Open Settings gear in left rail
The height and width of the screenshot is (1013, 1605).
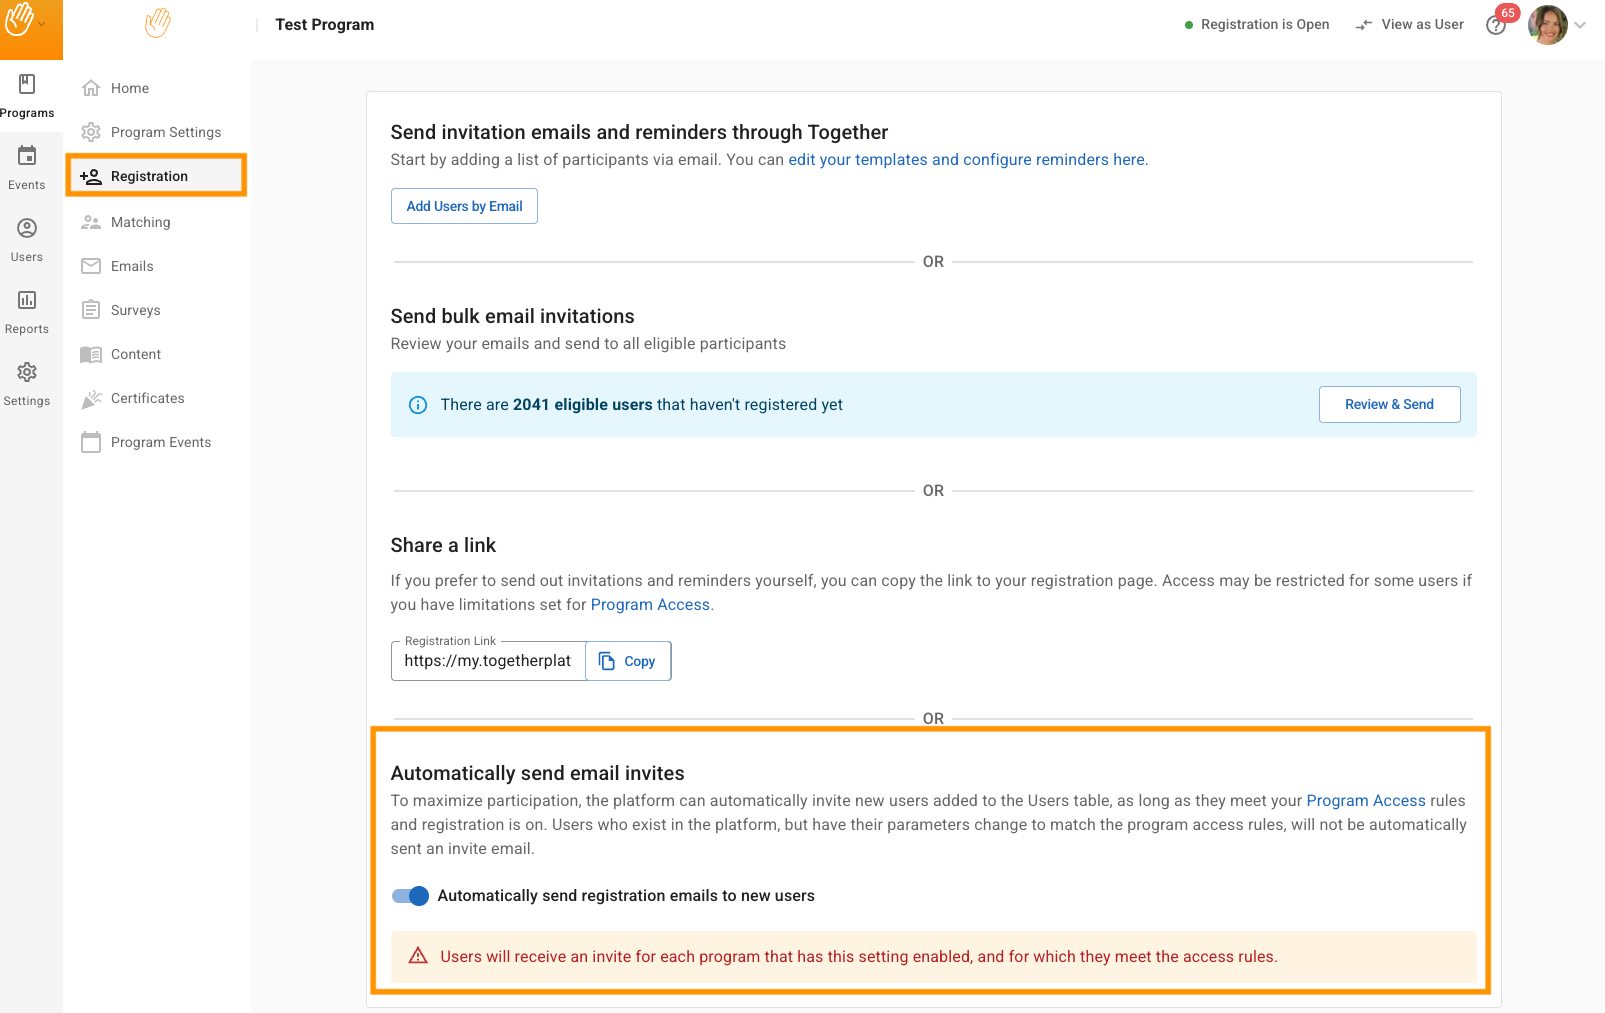(27, 373)
